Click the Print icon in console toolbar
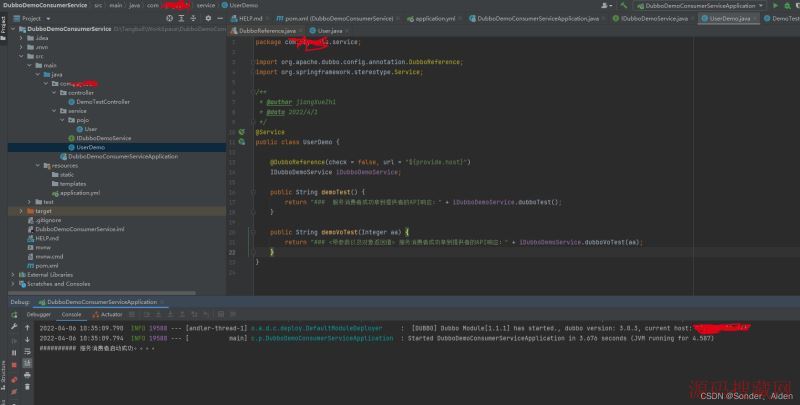 click(x=28, y=375)
